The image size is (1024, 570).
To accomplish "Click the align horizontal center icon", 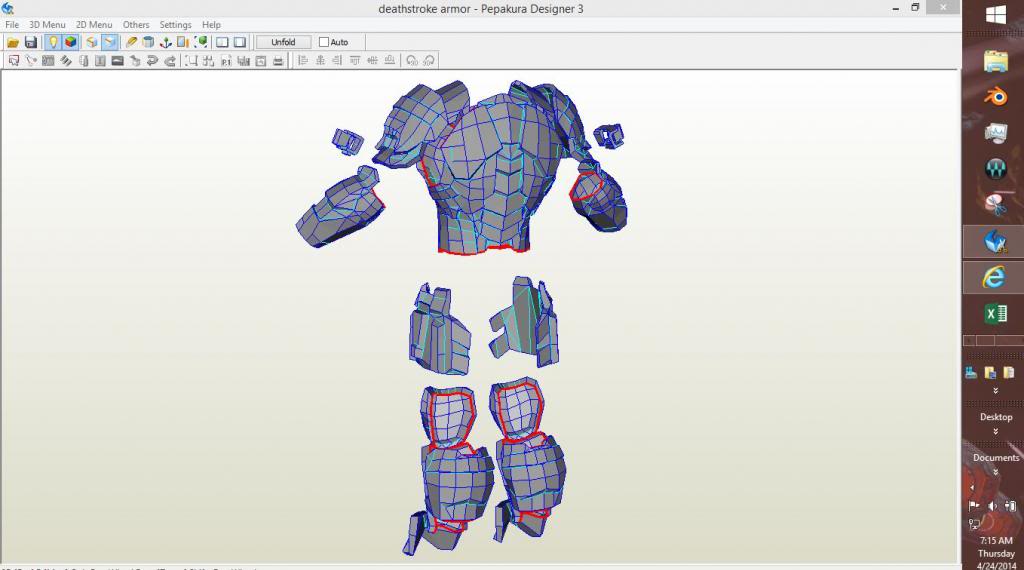I will 320,61.
